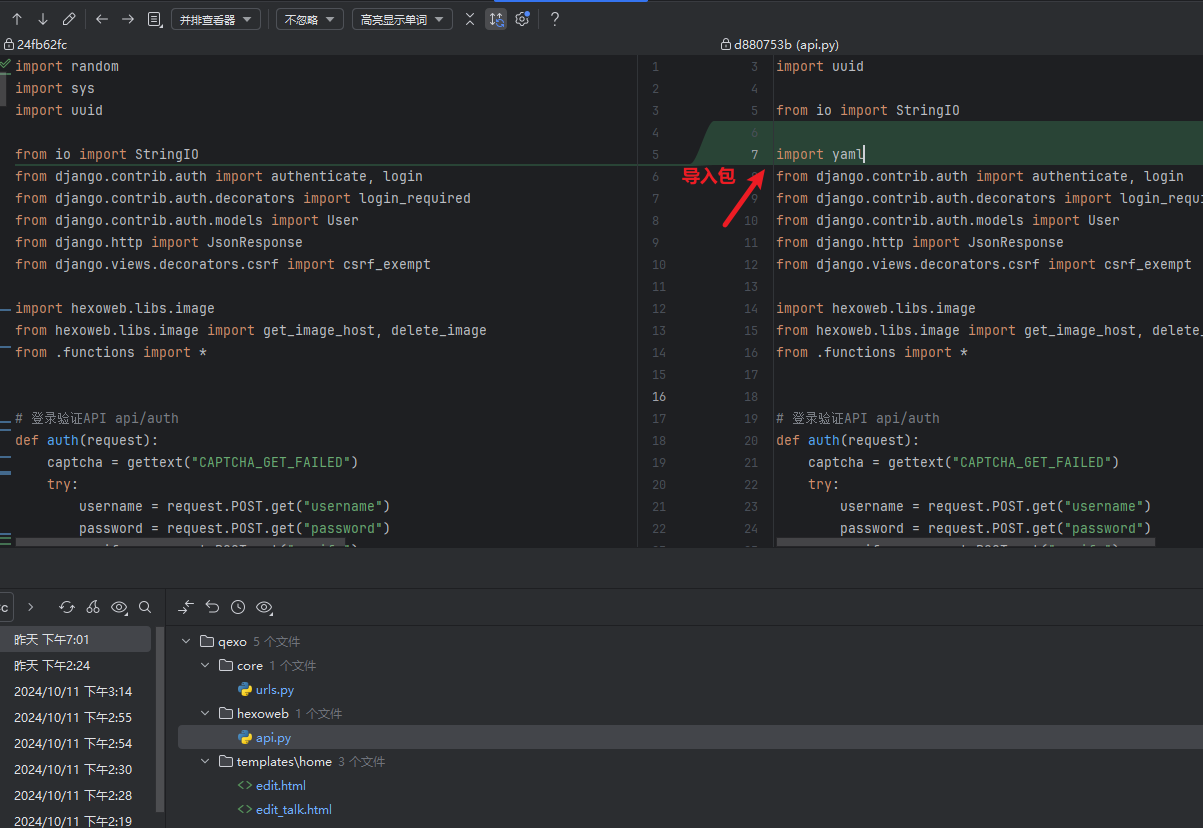Jump to previous difference with up arrow
The width and height of the screenshot is (1203, 828).
coord(17,19)
